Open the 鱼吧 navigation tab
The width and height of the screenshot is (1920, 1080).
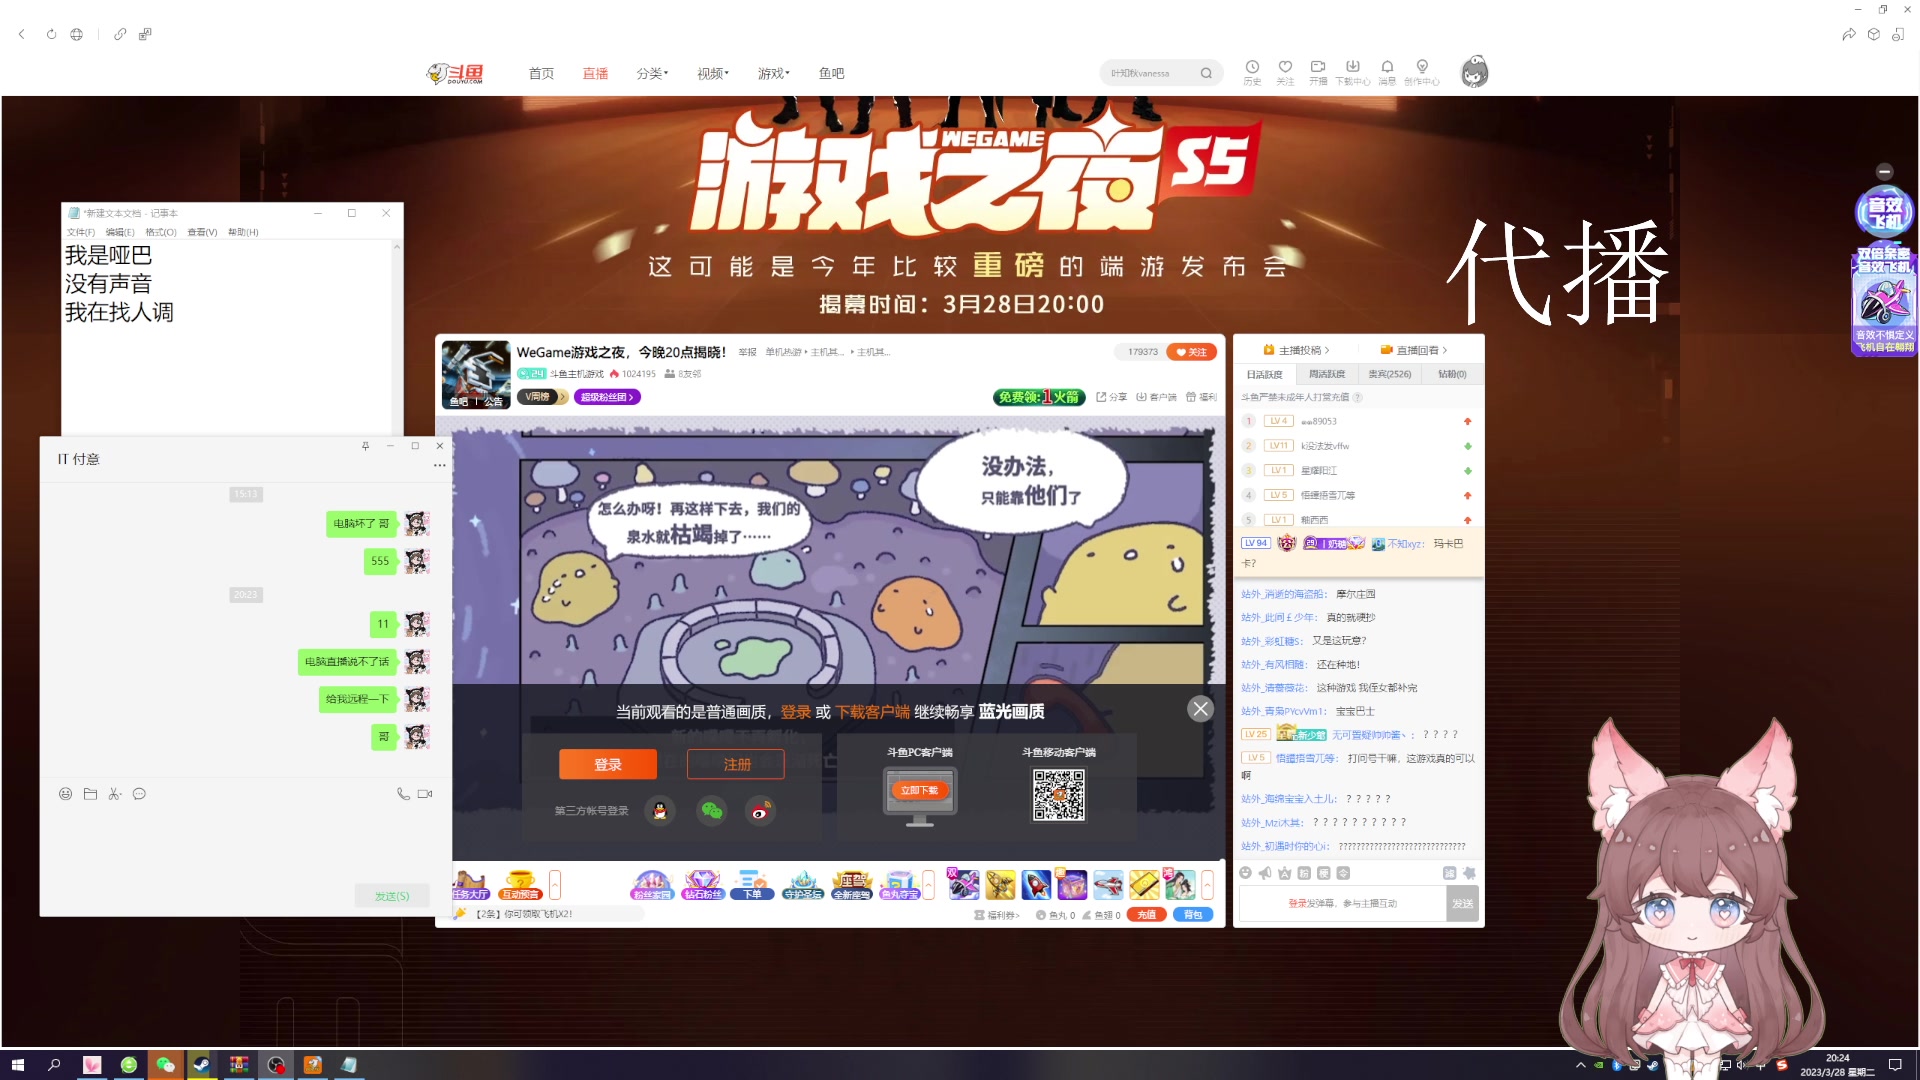(831, 73)
